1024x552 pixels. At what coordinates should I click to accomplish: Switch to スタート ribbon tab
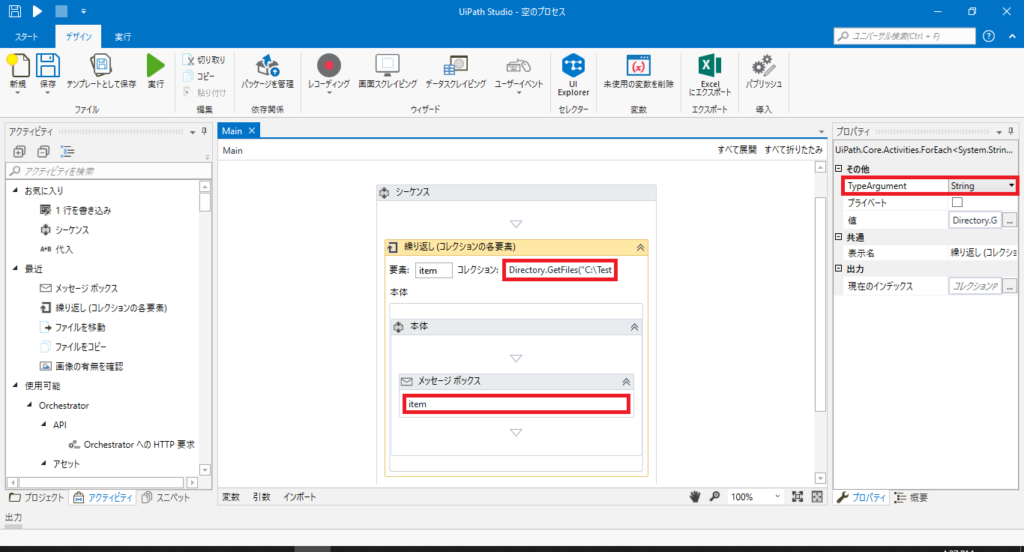coord(27,37)
